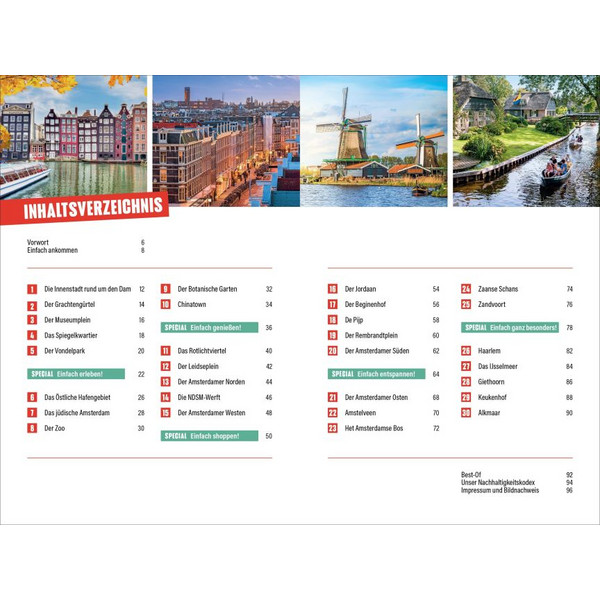
Task: Click red number badge 16
Action: [333, 289]
